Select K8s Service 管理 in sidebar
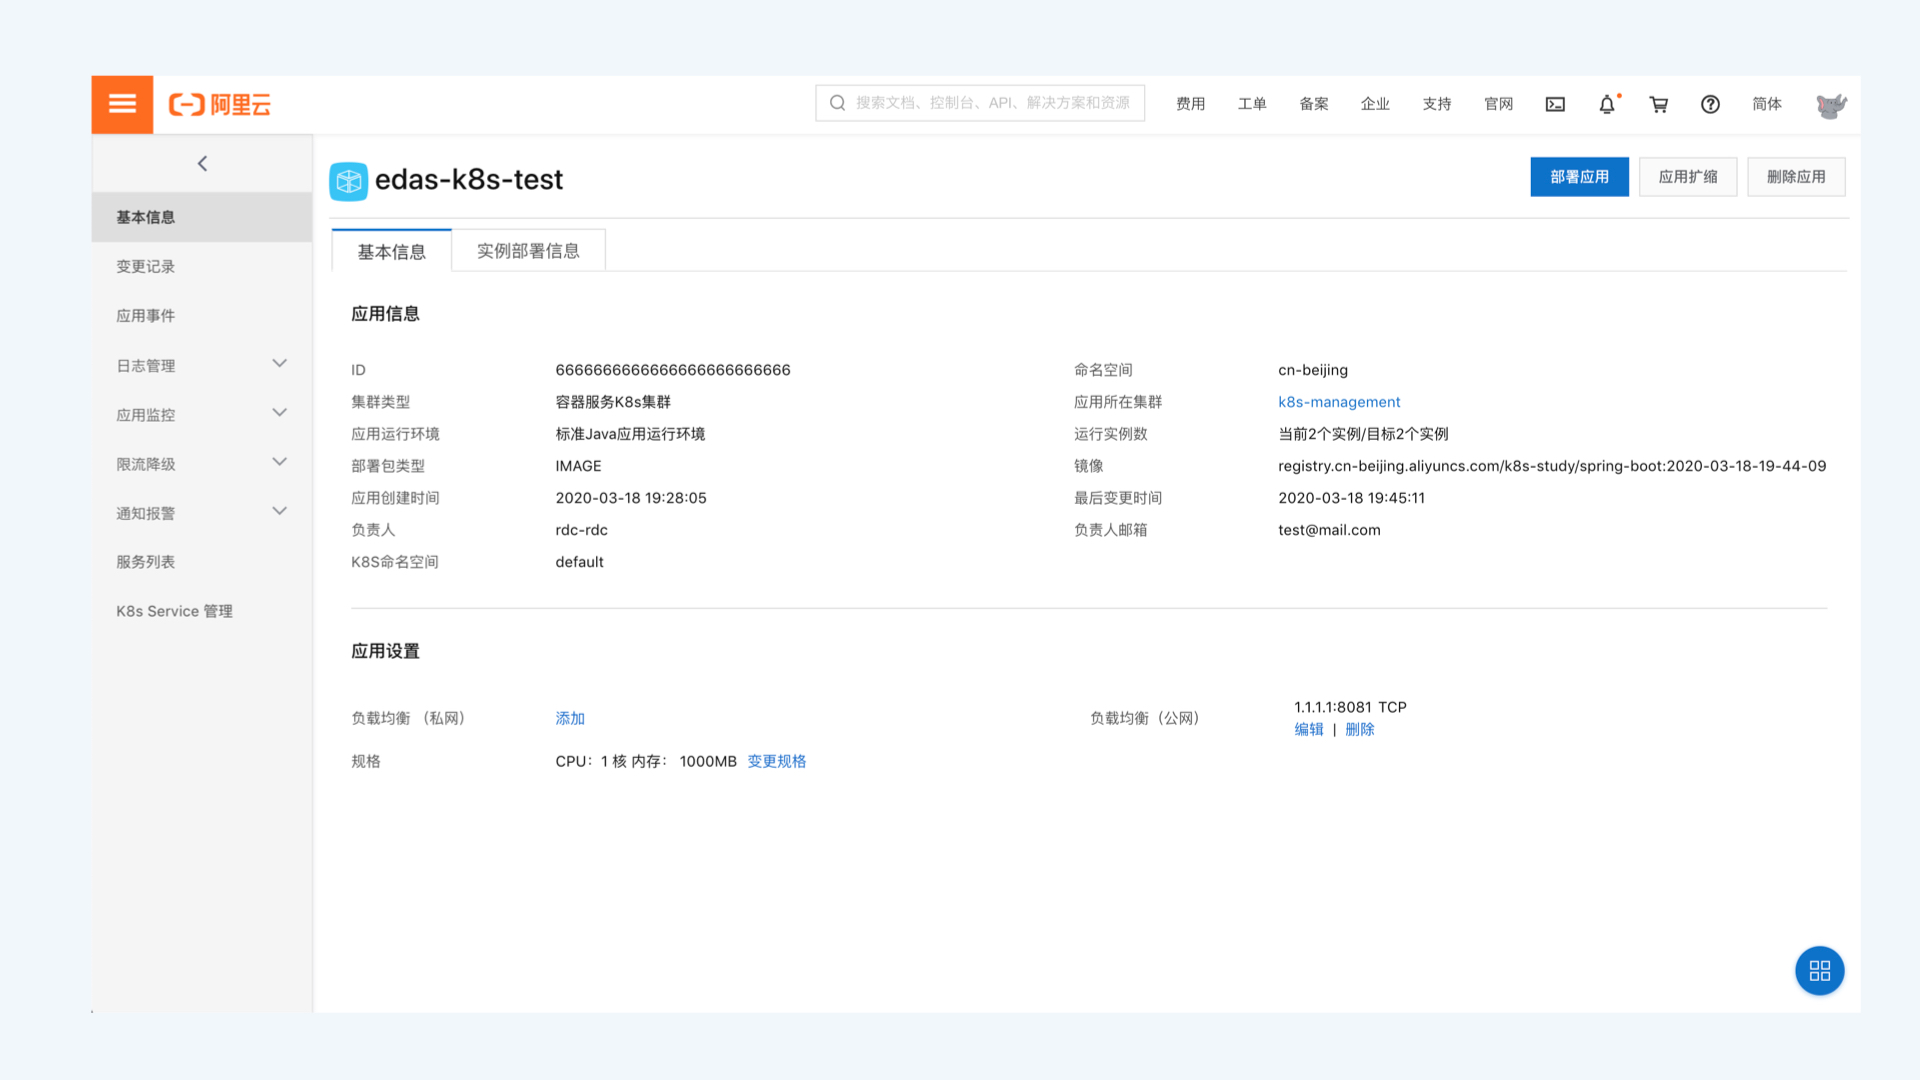Image resolution: width=1920 pixels, height=1080 pixels. [x=202, y=611]
